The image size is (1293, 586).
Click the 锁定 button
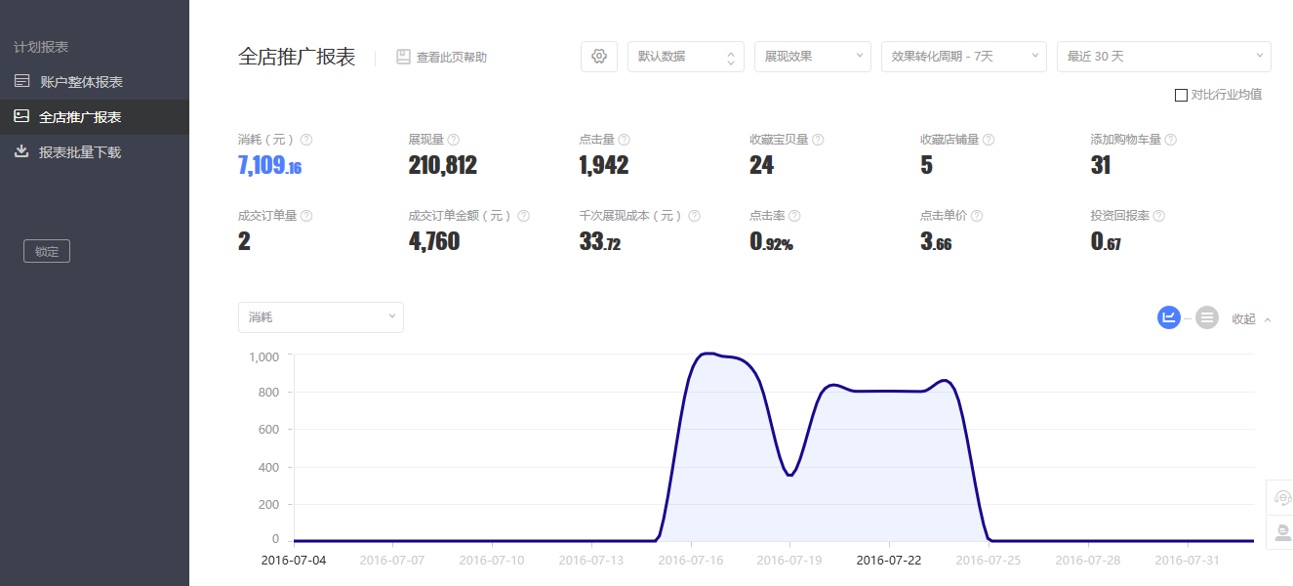[x=47, y=251]
